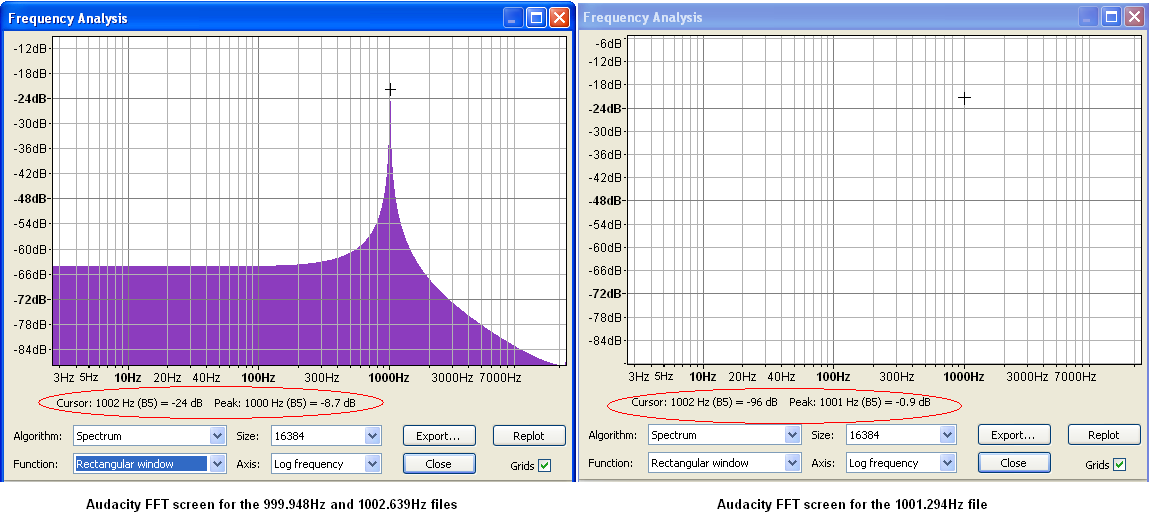1150x525 pixels.
Task: Click the 3Hz axis label in left plot
Action: tap(64, 377)
